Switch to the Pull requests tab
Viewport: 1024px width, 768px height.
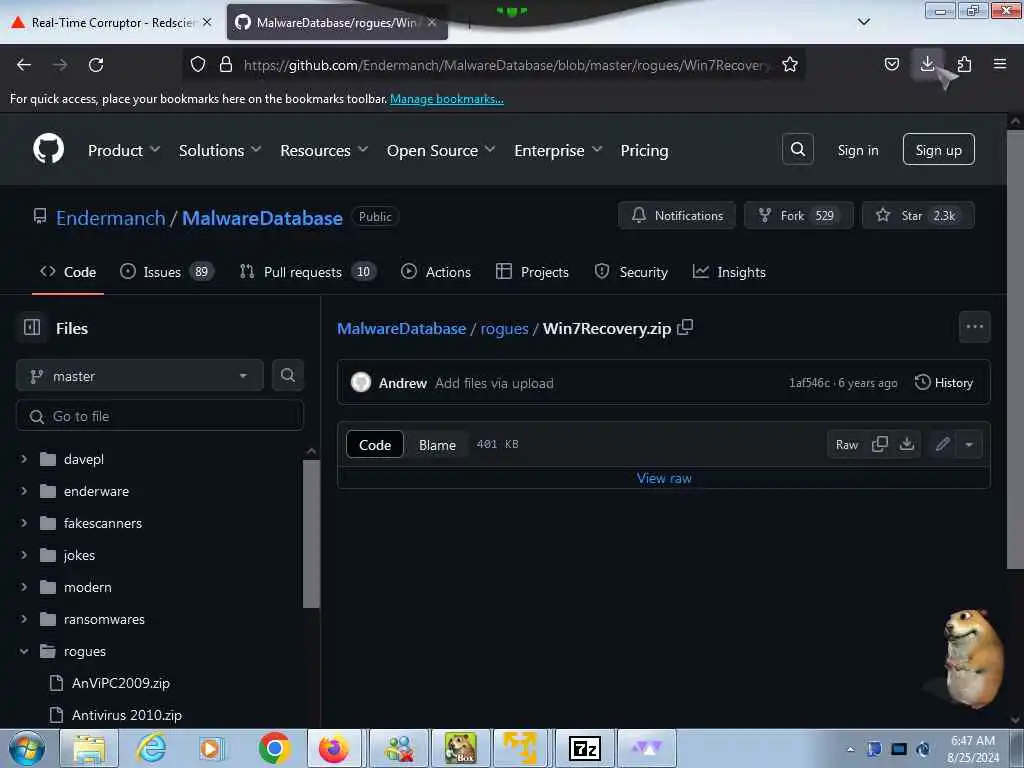click(x=308, y=272)
